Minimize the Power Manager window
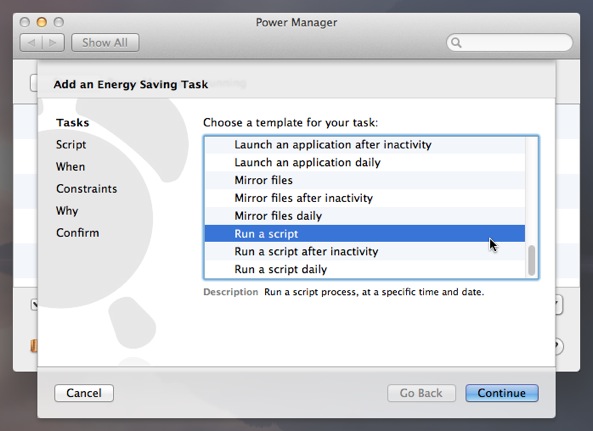Screen dimensions: 593x431 (42, 22)
